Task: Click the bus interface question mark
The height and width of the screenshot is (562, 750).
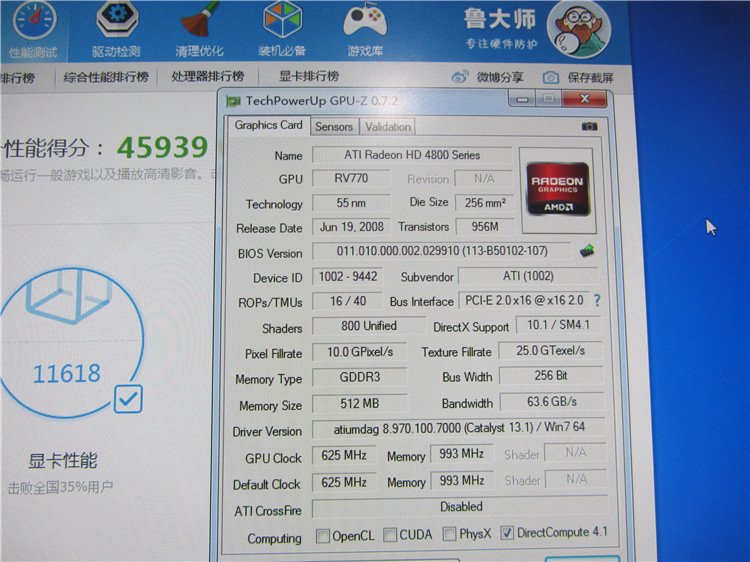Action: (597, 300)
